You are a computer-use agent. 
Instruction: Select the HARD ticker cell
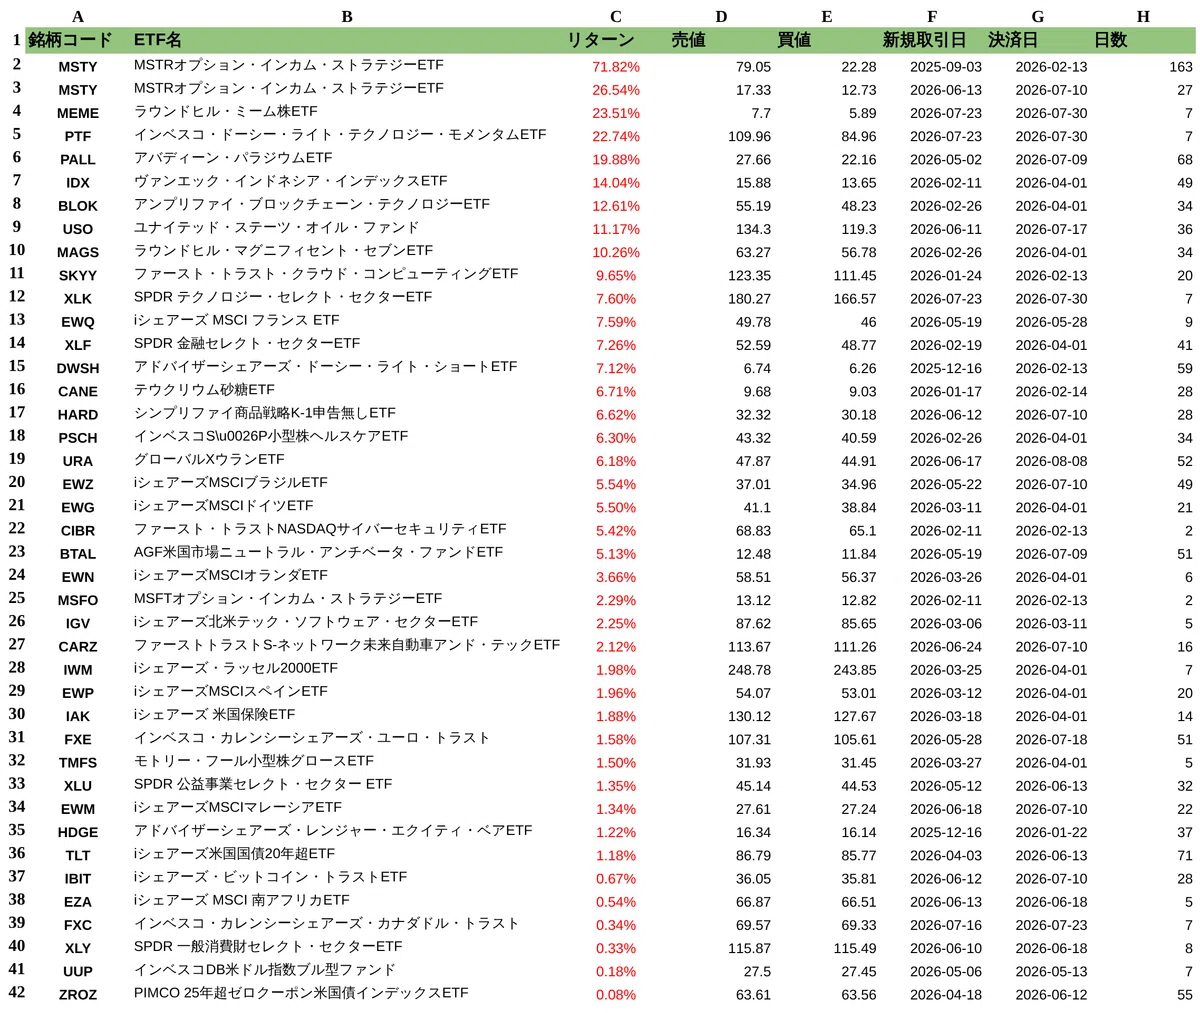(78, 414)
